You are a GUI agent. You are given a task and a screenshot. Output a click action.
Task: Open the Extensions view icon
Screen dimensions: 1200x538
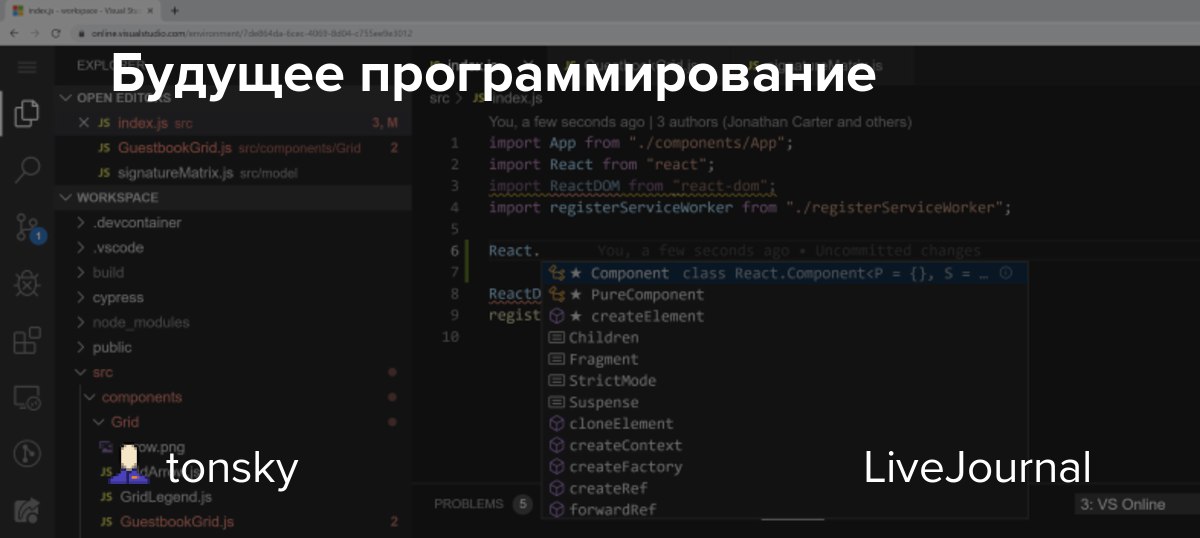[27, 342]
